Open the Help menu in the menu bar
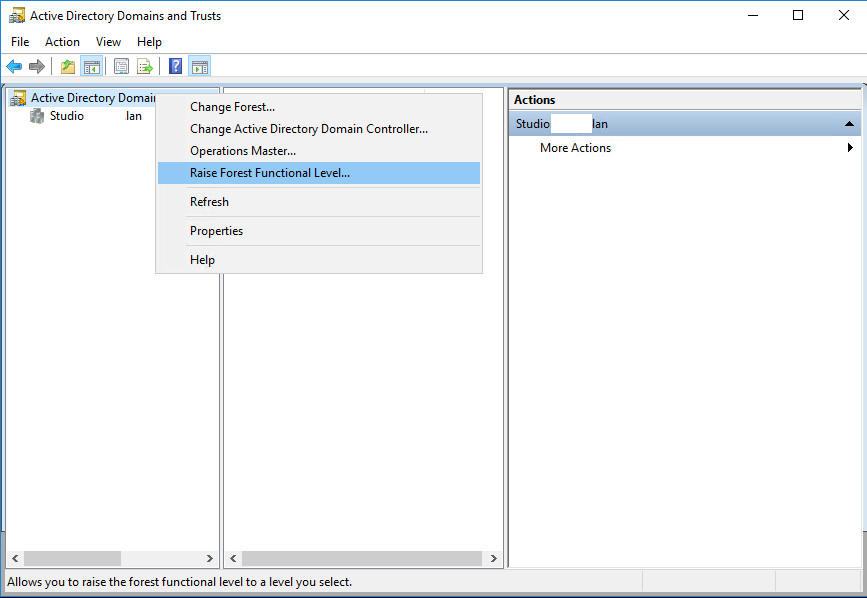The image size is (867, 598). (x=149, y=42)
